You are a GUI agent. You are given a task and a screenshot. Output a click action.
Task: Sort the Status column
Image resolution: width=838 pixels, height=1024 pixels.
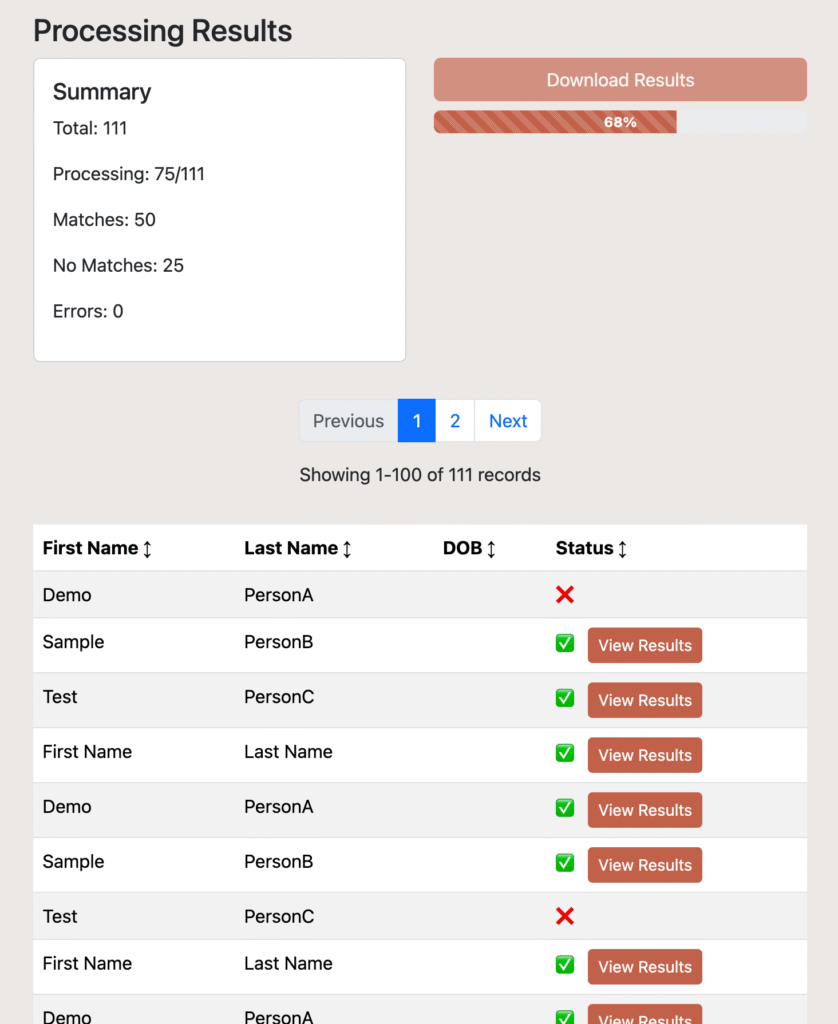click(590, 548)
